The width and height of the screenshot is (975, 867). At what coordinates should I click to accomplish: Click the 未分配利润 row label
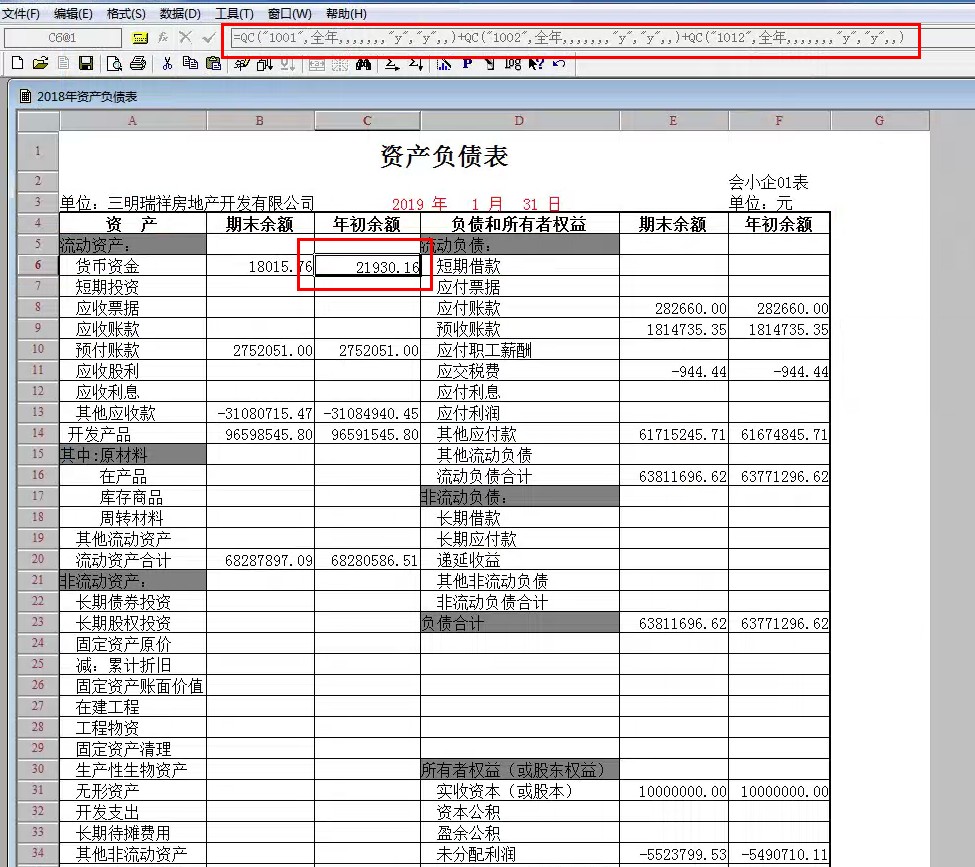tap(476, 854)
